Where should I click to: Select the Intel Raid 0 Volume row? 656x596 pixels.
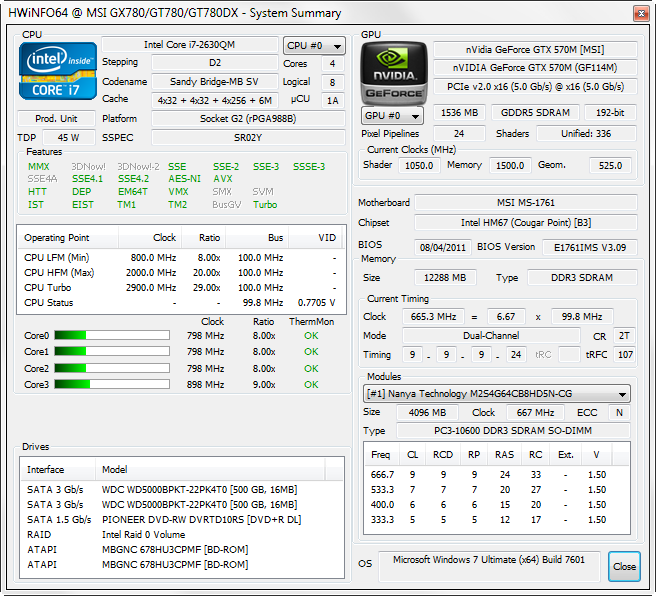coord(182,535)
